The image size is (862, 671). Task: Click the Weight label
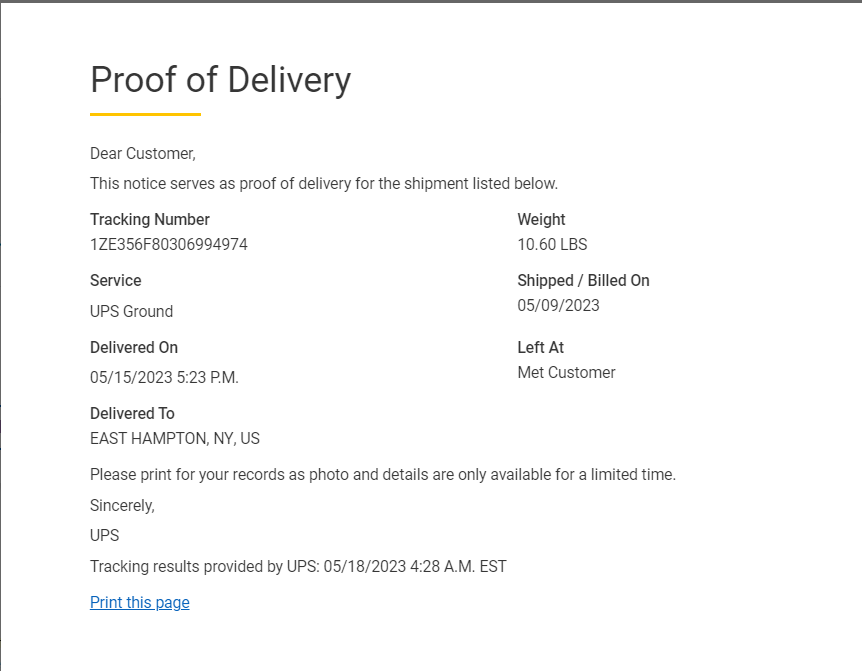point(541,220)
